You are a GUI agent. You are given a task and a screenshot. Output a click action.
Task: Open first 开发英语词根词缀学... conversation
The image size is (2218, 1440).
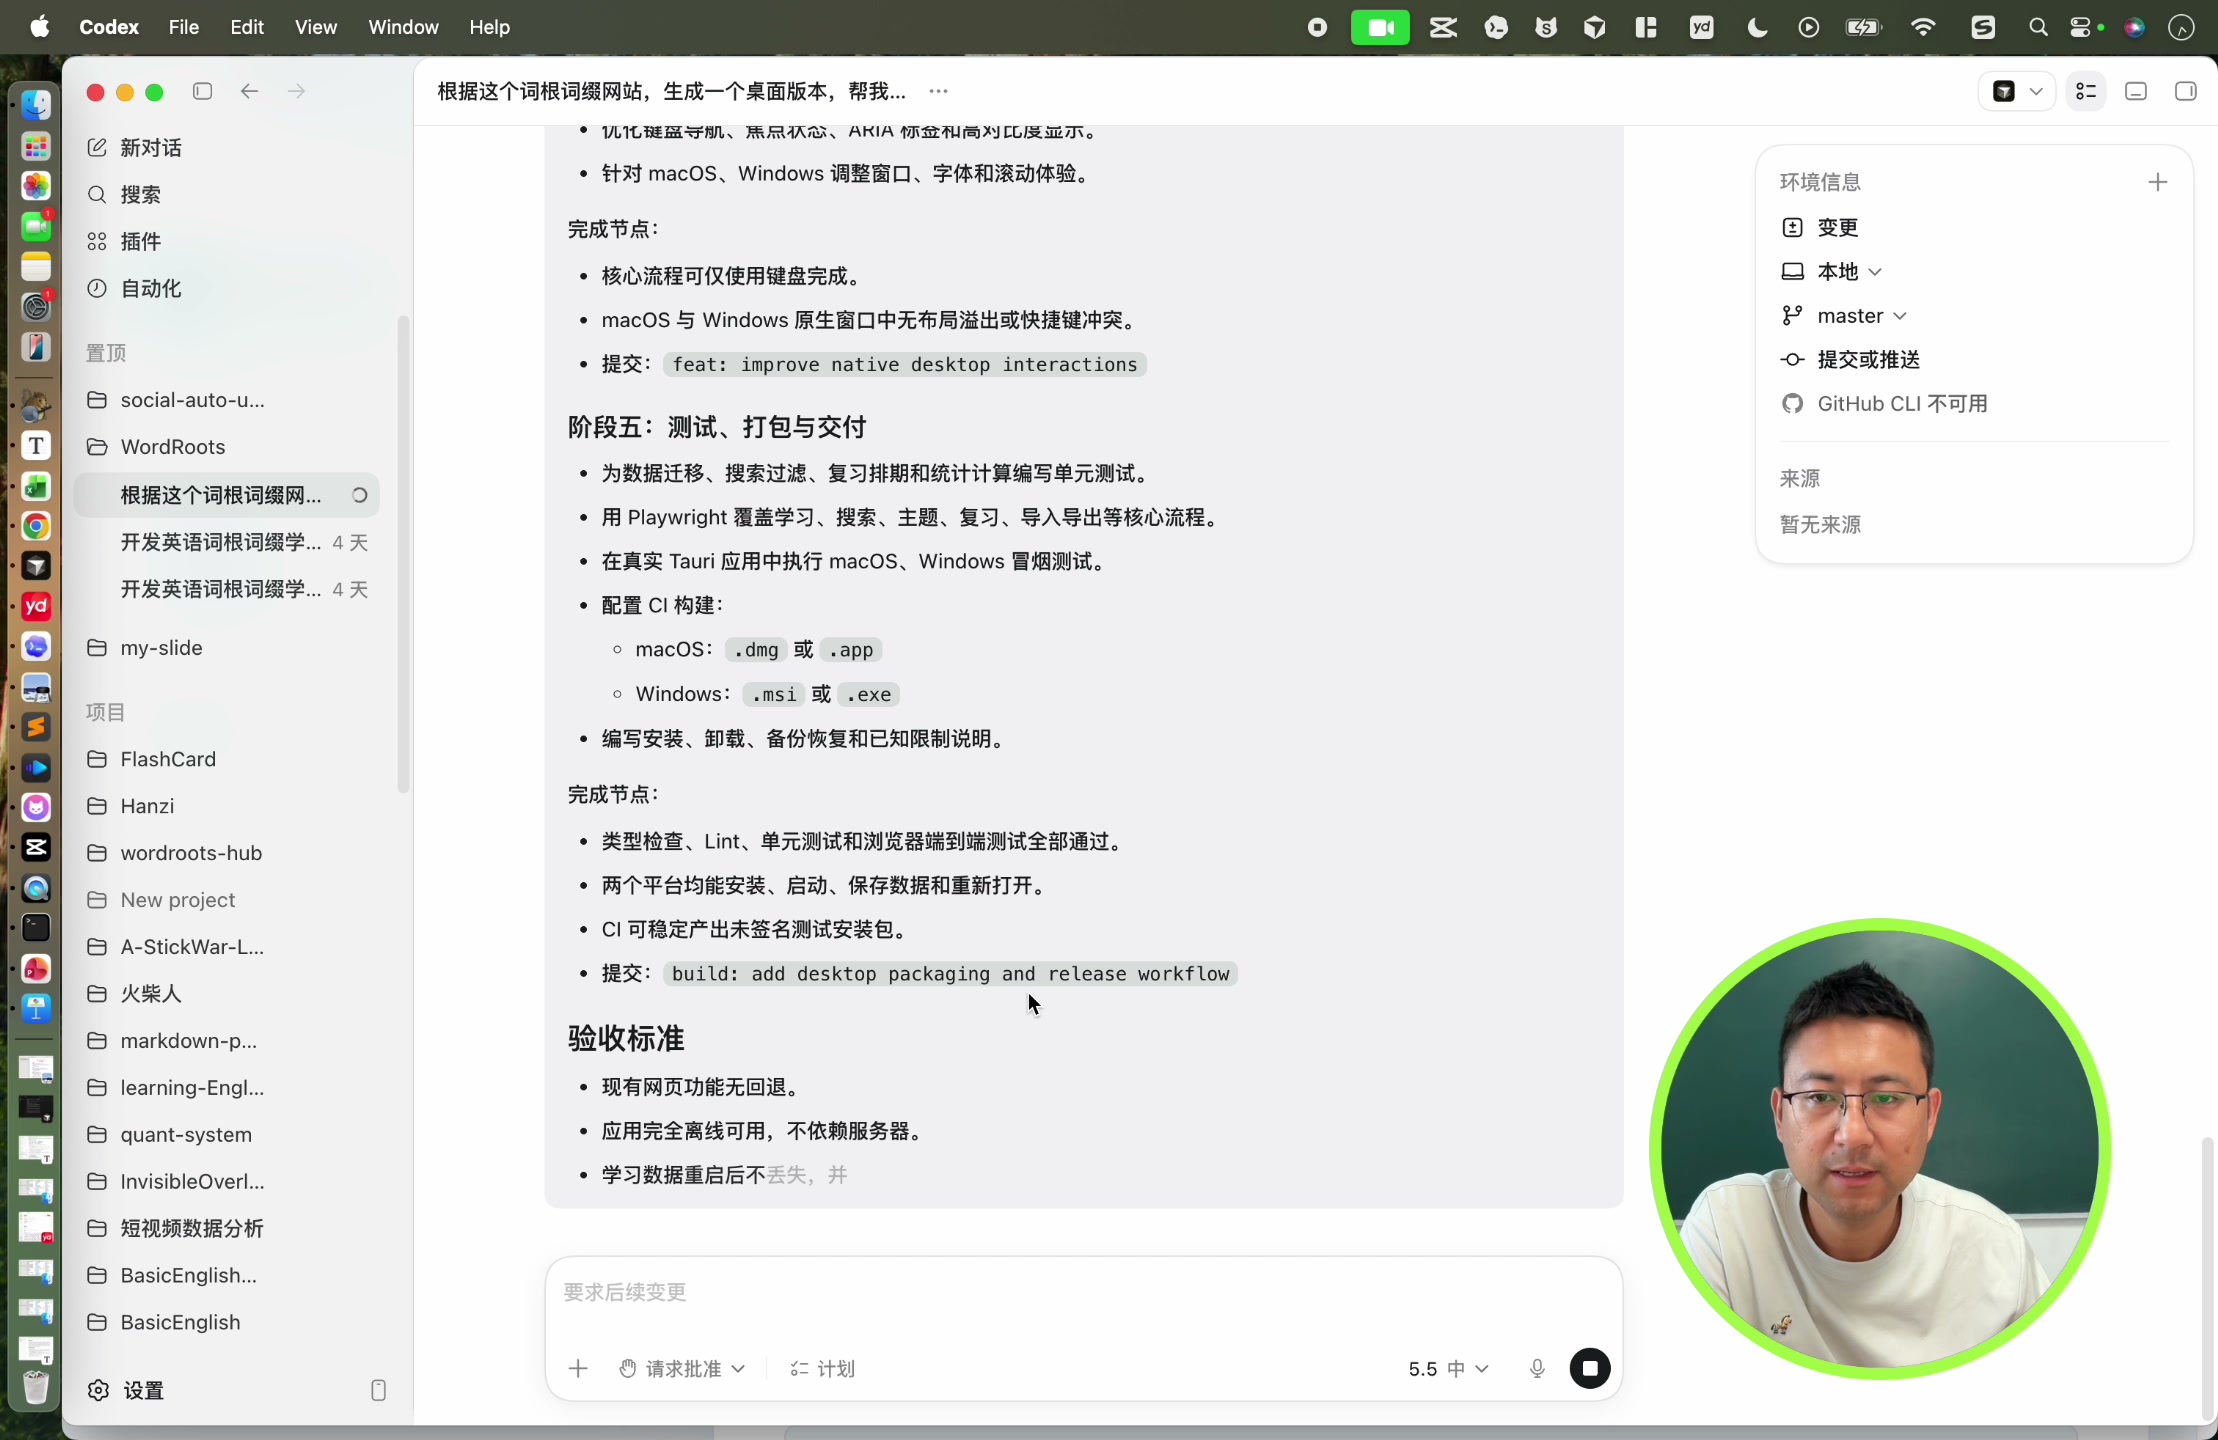click(x=227, y=542)
